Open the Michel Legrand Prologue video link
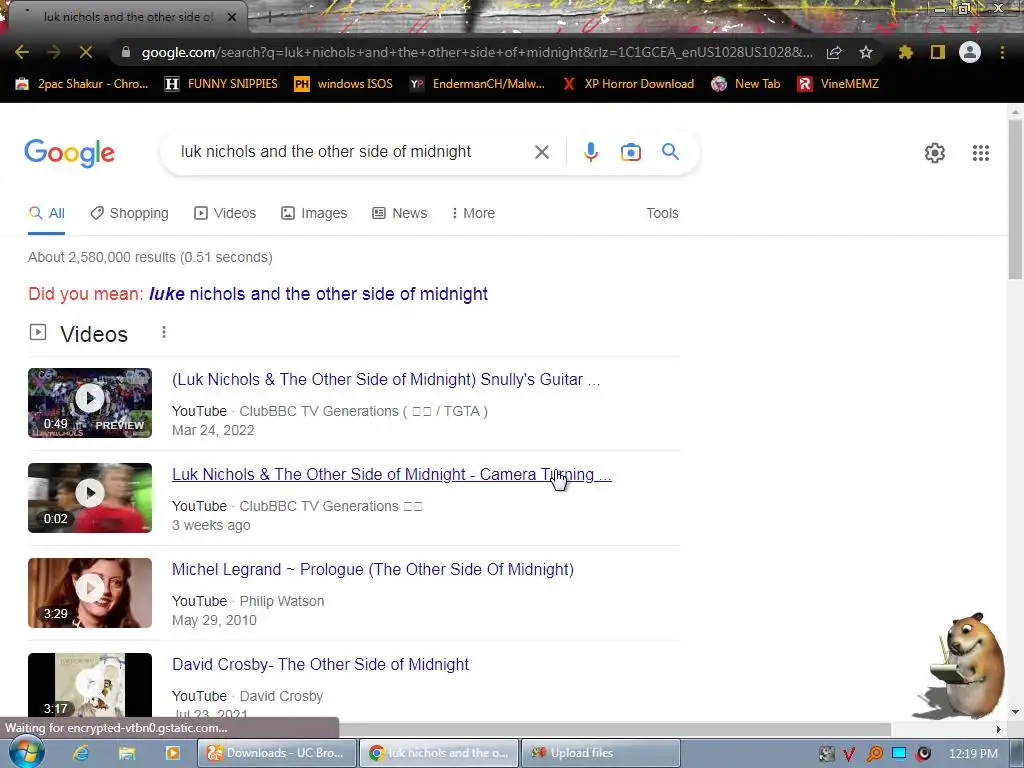This screenshot has height=768, width=1024. pos(373,569)
